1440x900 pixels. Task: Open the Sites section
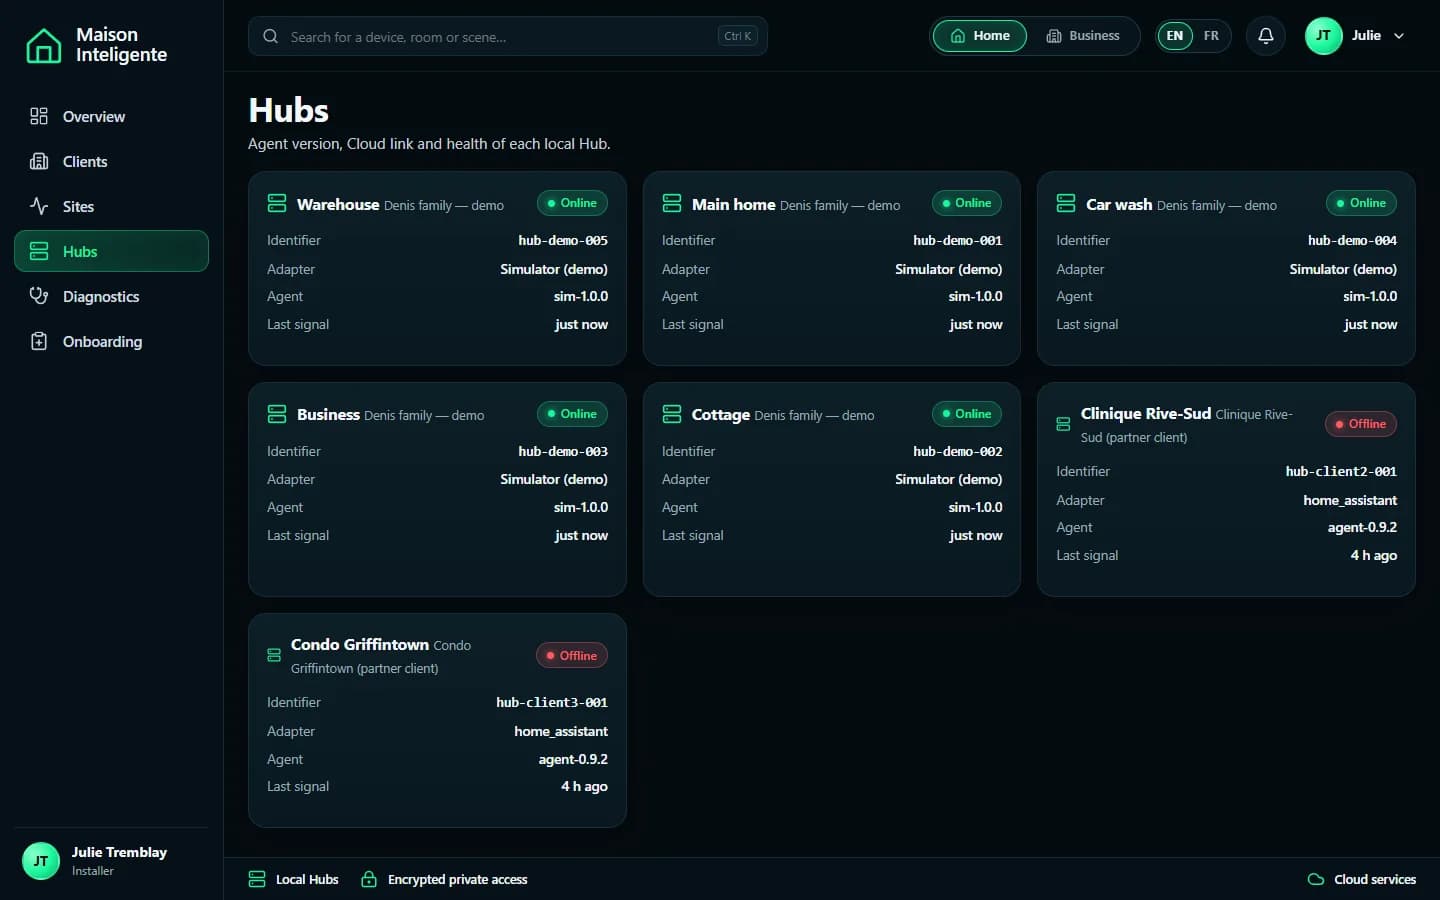point(111,206)
